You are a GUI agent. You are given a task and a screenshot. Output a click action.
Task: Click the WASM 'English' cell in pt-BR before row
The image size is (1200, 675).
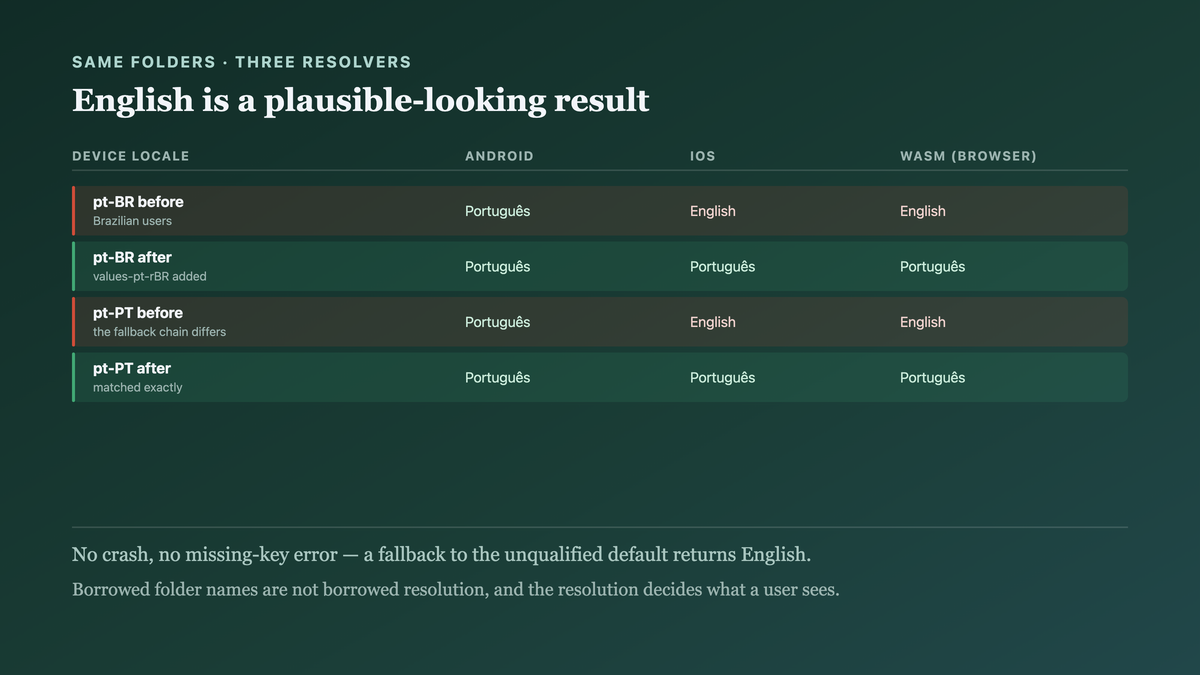coord(923,211)
